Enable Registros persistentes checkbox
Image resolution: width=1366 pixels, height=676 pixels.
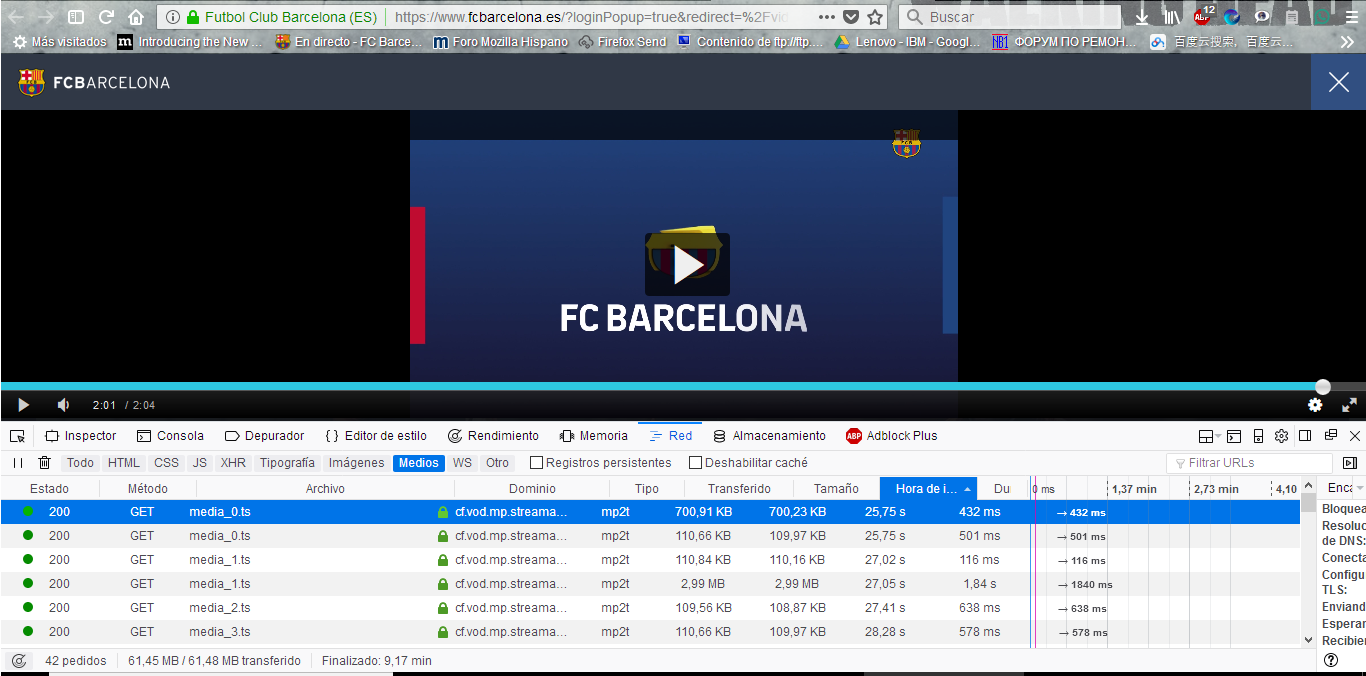tap(536, 463)
